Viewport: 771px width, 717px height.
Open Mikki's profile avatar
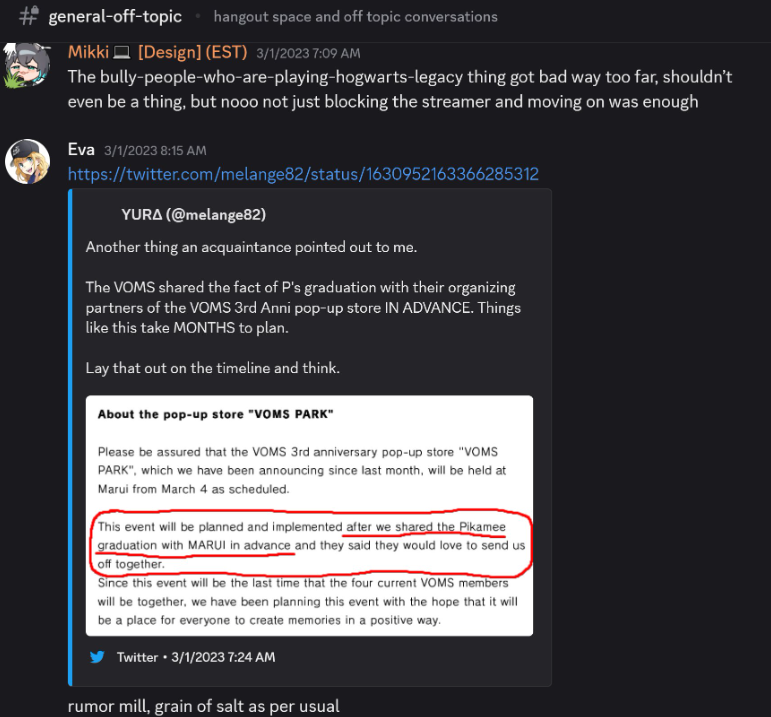pyautogui.click(x=27, y=65)
